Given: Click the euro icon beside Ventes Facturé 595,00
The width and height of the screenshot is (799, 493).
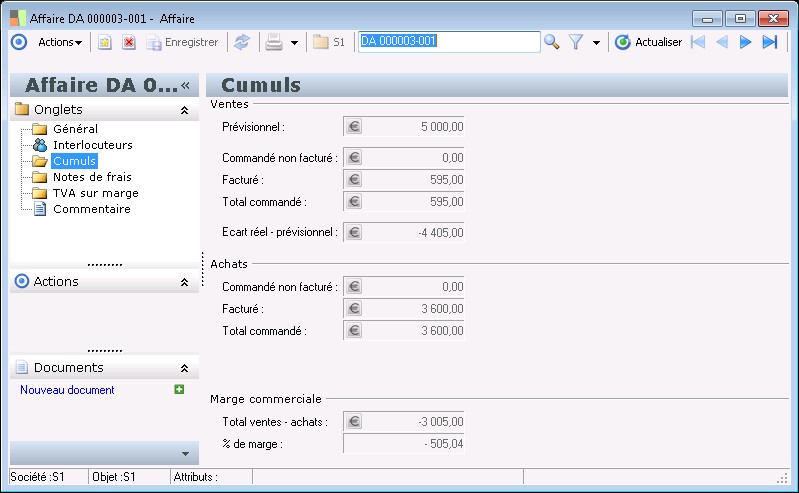Looking at the screenshot, I should point(354,179).
